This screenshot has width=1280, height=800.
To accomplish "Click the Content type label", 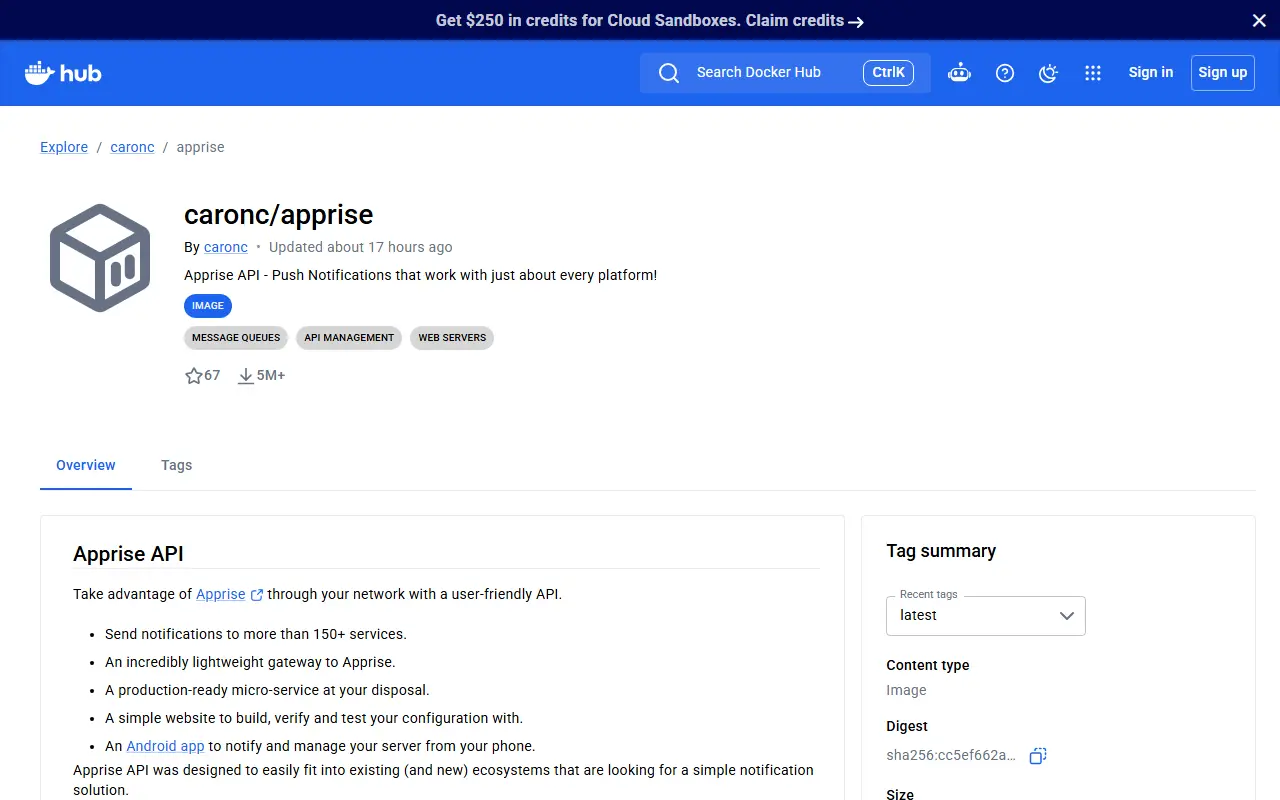I will [928, 665].
